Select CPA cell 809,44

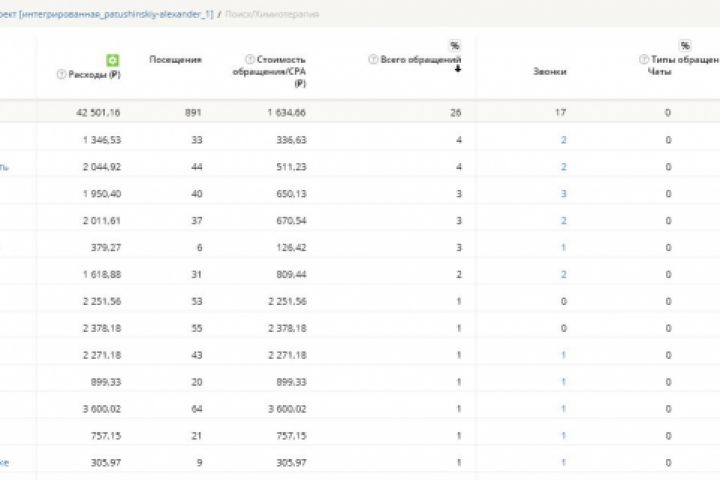click(x=291, y=275)
